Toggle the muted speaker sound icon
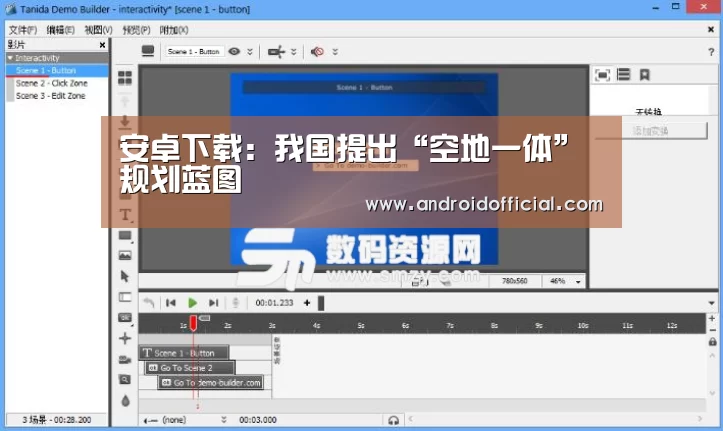 coord(317,52)
